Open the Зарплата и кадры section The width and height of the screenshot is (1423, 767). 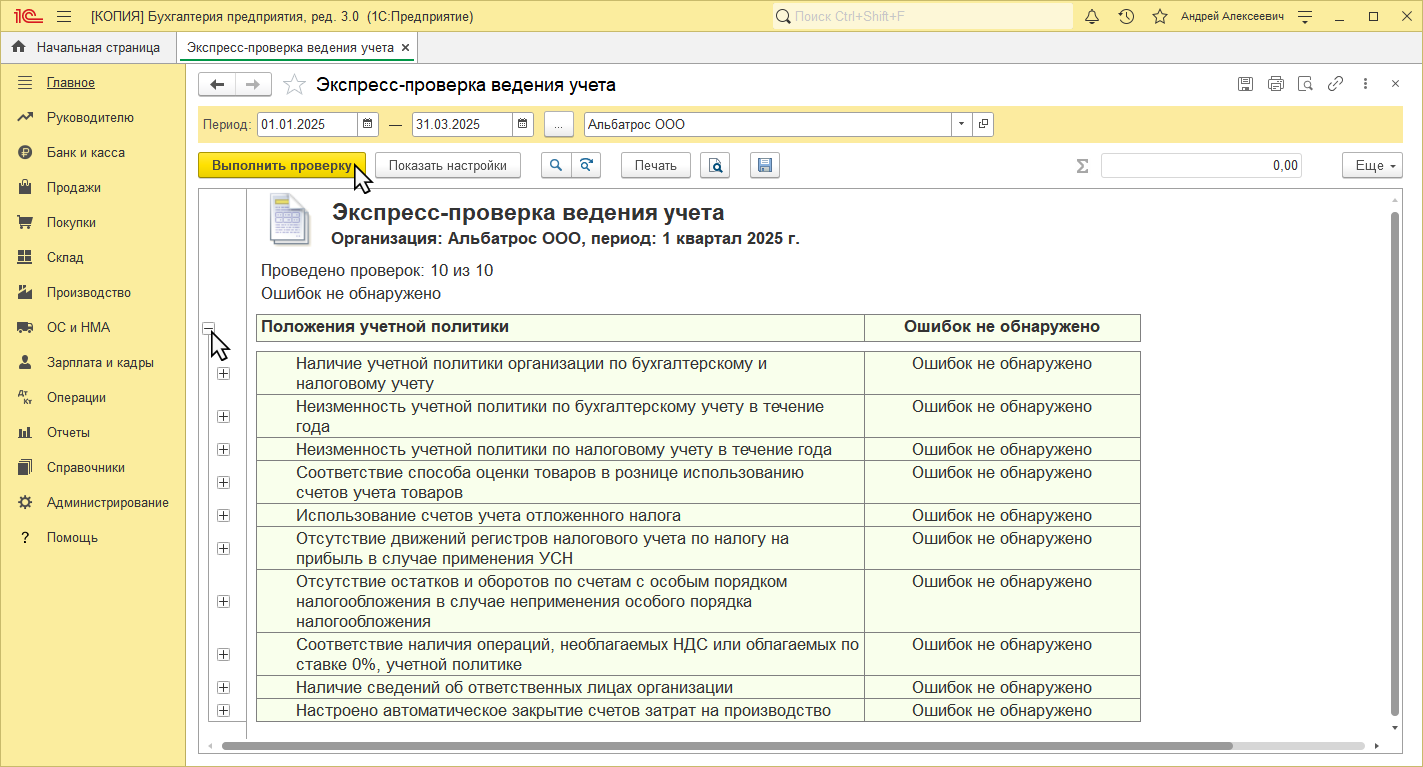(x=99, y=363)
